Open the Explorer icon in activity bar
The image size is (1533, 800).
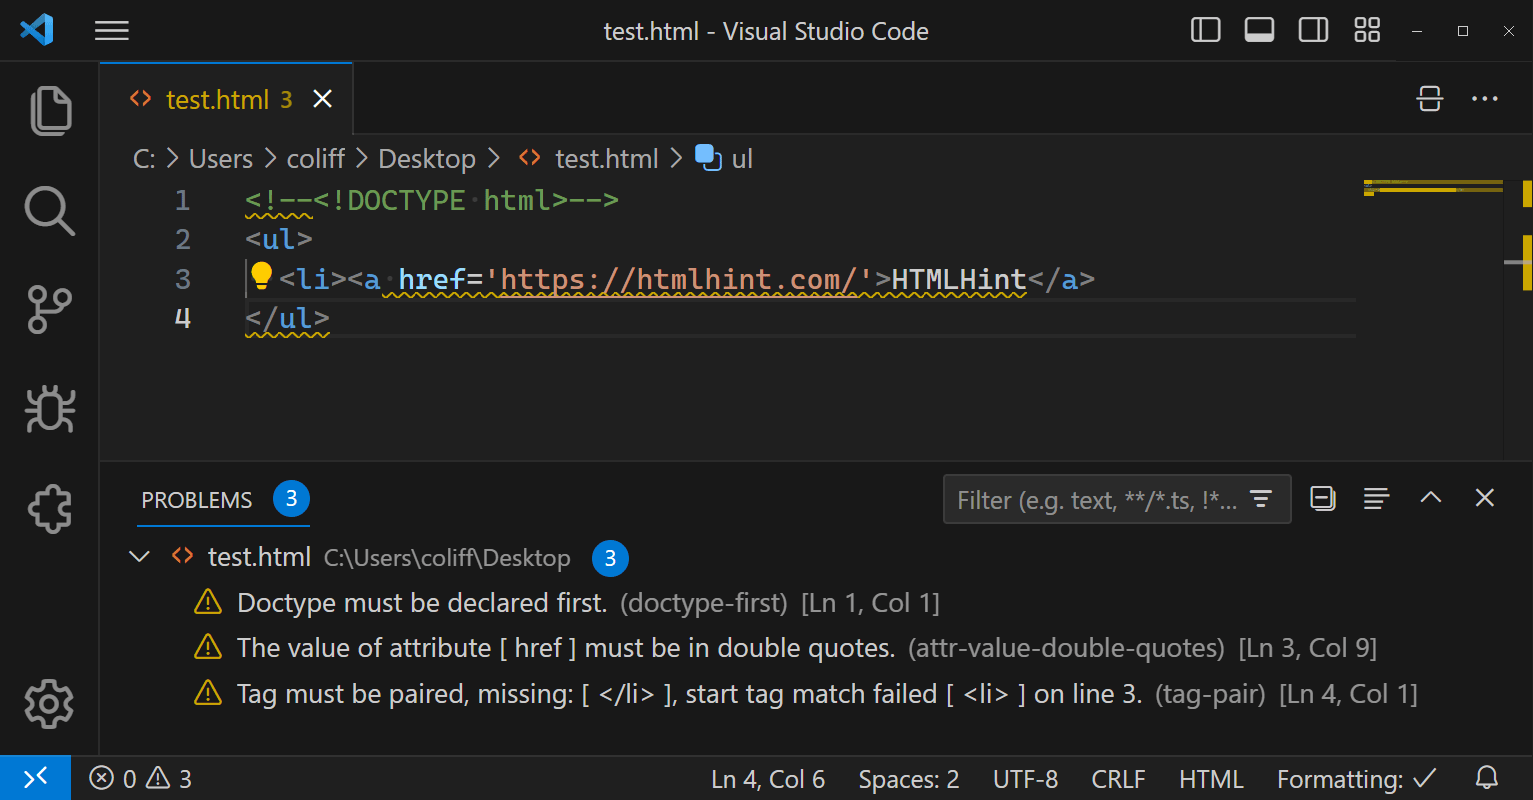[49, 110]
